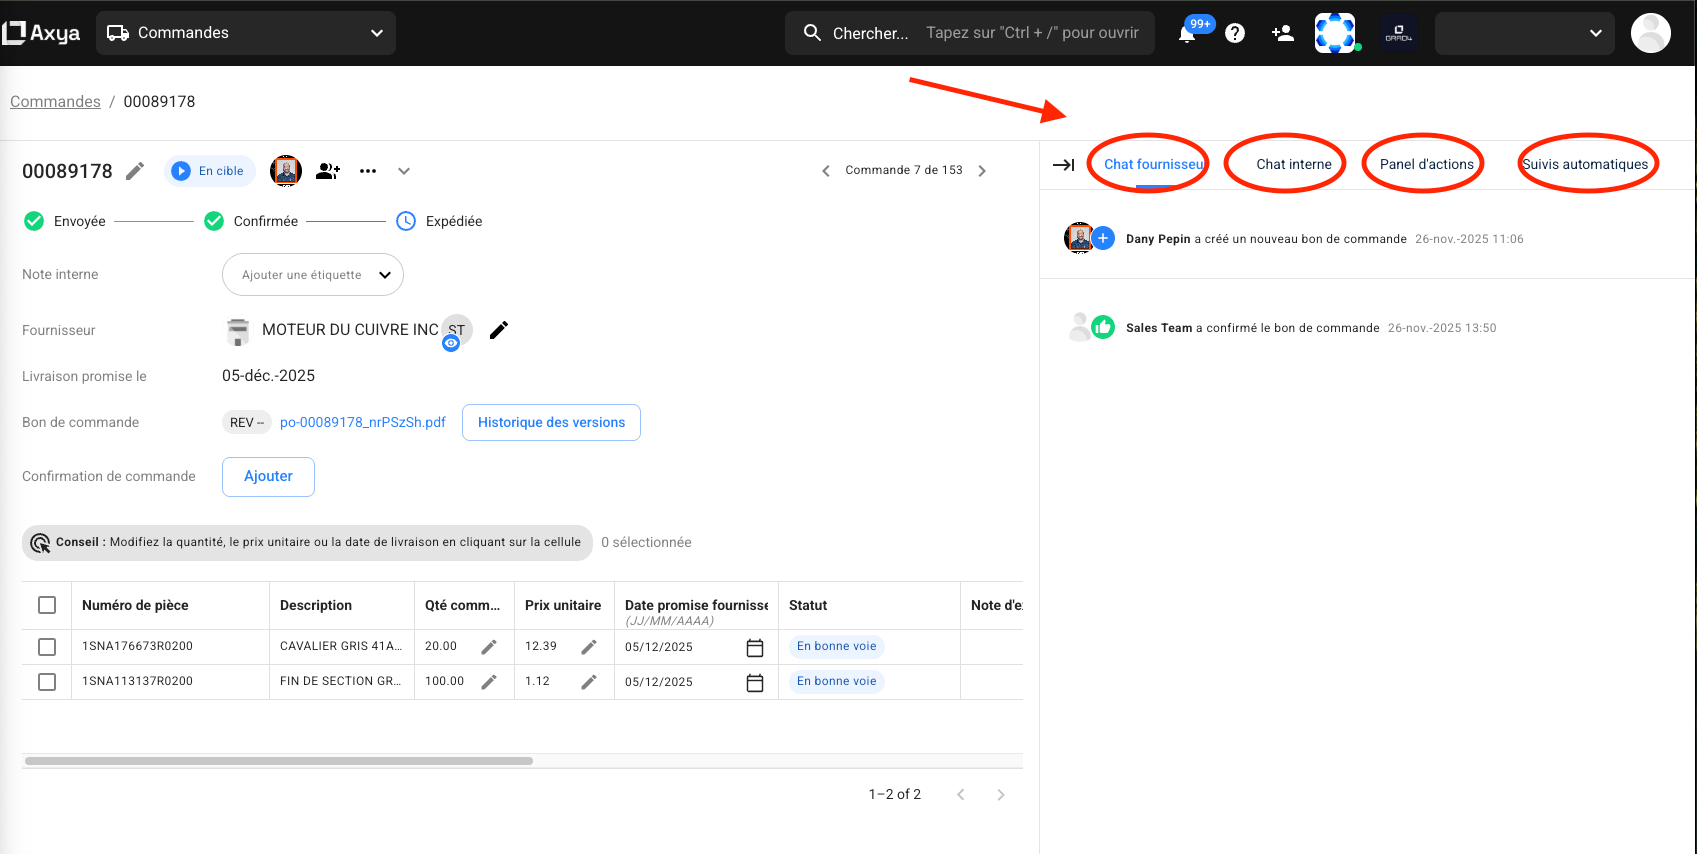Edit supplier MOTEUR DU CUIVRE INC
The height and width of the screenshot is (854, 1697).
(499, 330)
